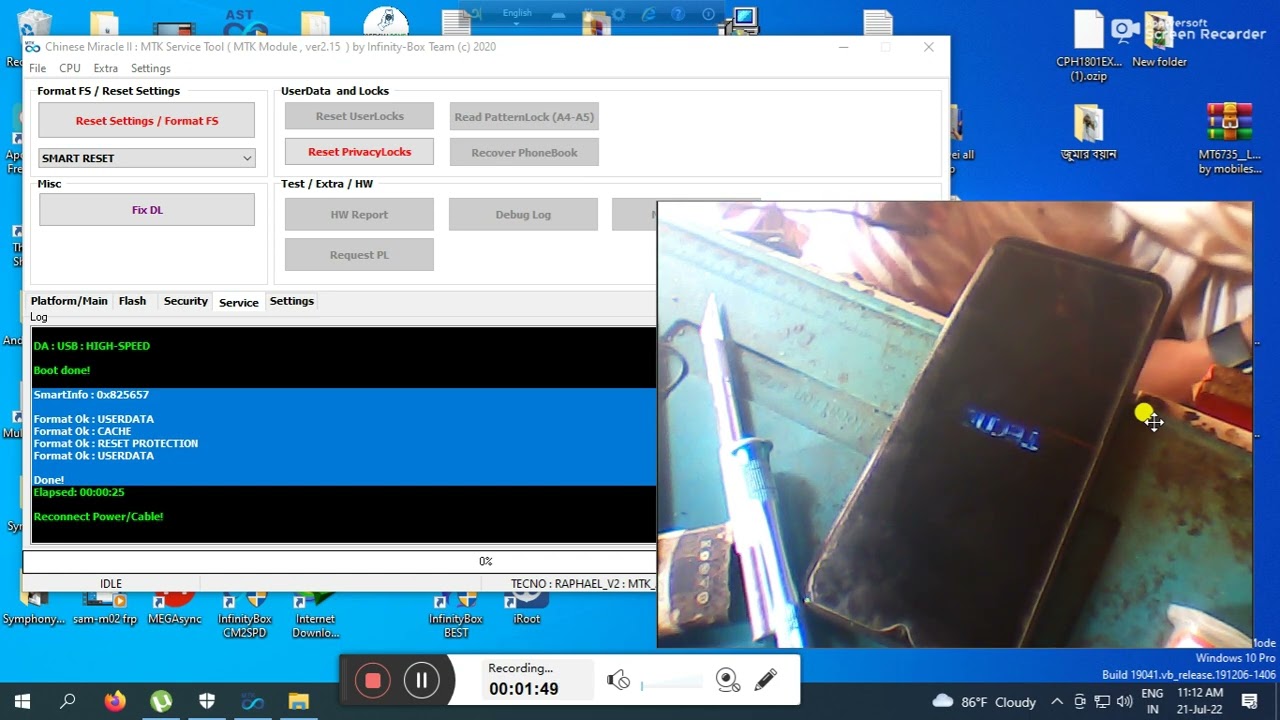Open Windows Security shield in taskbar
The width and height of the screenshot is (1280, 720).
pos(207,701)
